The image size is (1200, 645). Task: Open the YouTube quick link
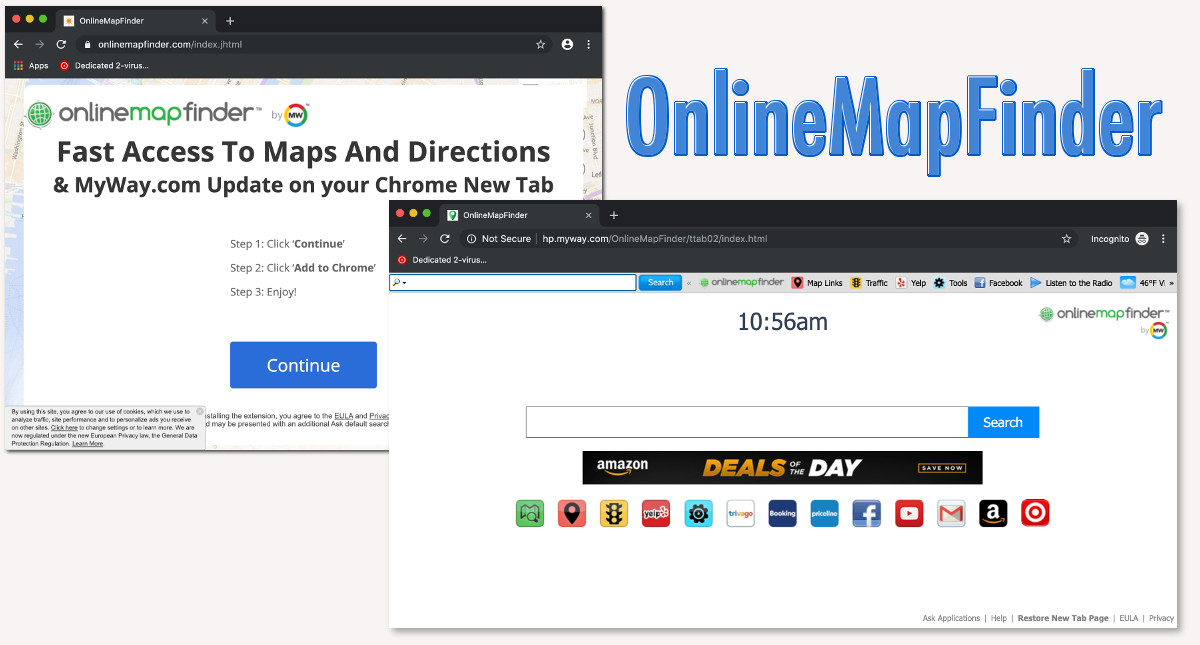(909, 513)
